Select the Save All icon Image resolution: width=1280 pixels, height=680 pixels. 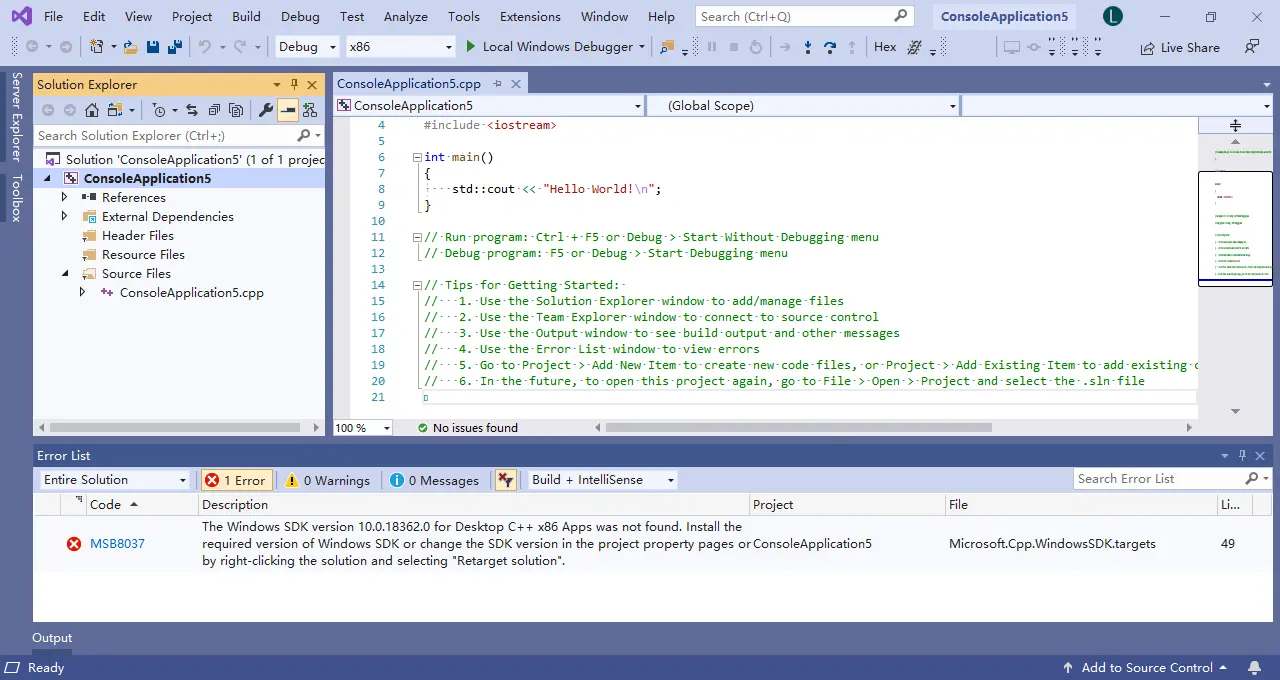point(175,46)
